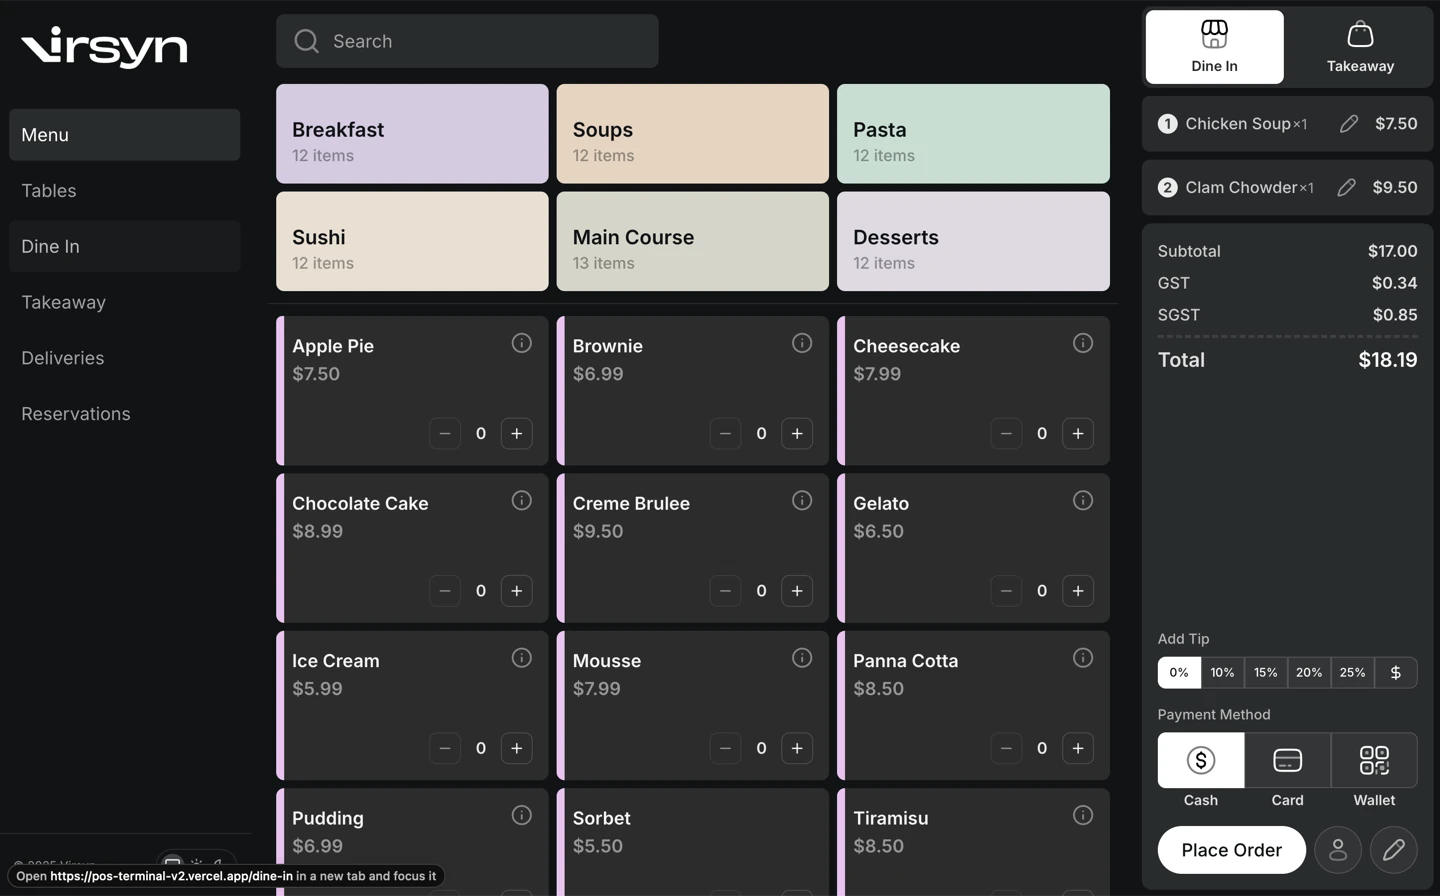Open Dine In in the sidebar
Image resolution: width=1440 pixels, height=896 pixels.
[x=124, y=246]
